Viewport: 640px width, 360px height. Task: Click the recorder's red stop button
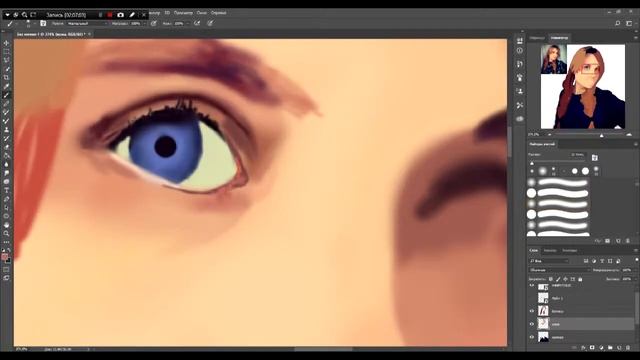pos(109,15)
